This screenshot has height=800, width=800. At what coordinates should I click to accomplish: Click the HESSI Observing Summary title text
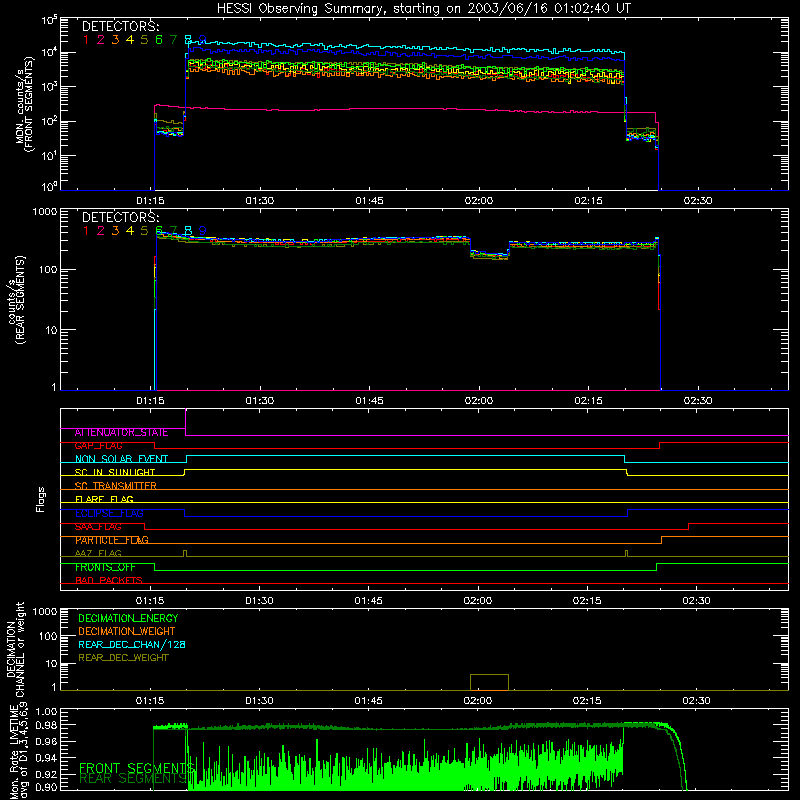click(x=424, y=9)
